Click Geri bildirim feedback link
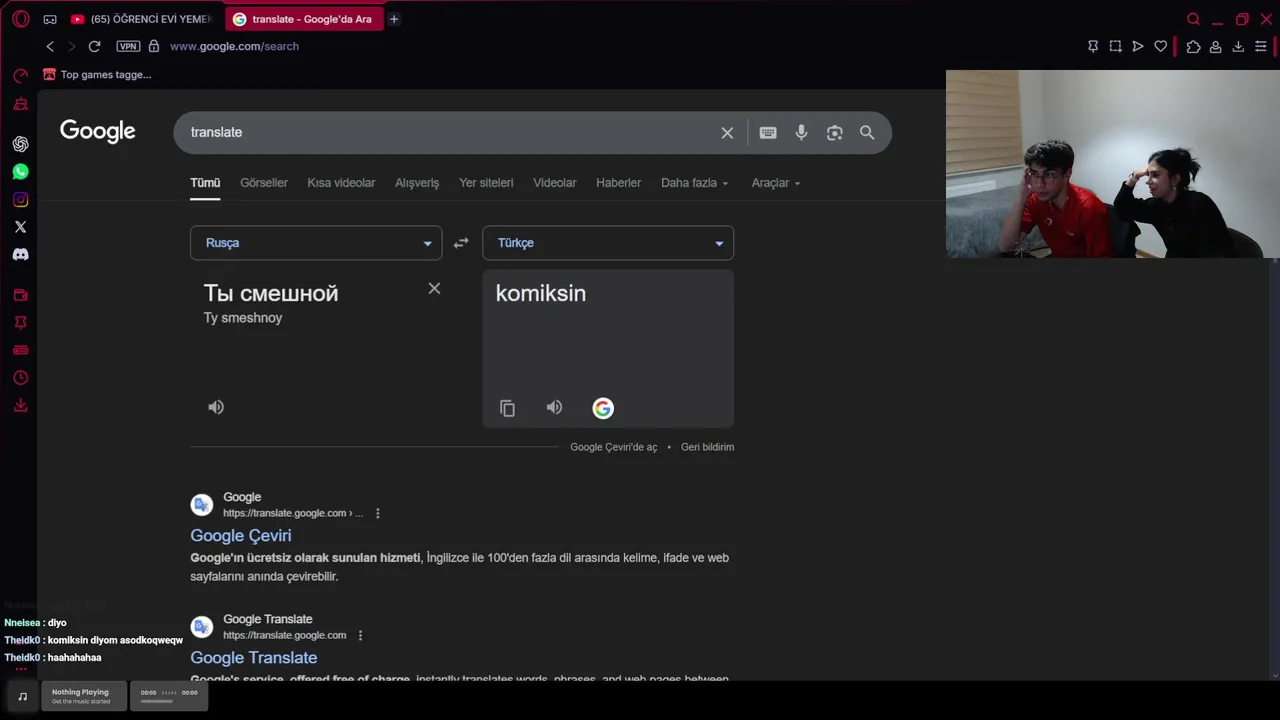 (x=707, y=447)
